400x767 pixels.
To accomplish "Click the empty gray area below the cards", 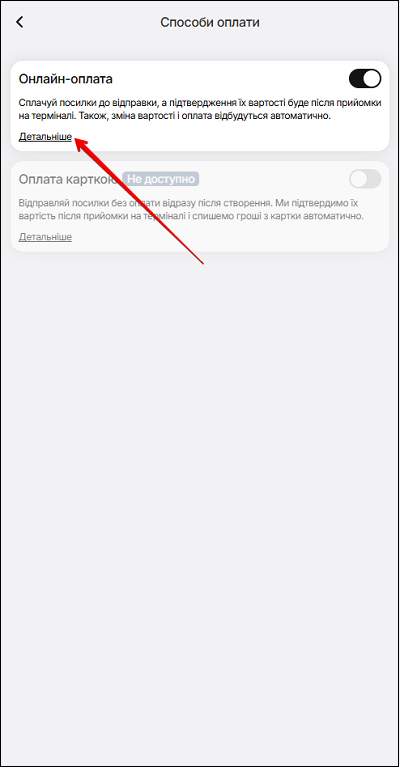I will tap(200, 489).
